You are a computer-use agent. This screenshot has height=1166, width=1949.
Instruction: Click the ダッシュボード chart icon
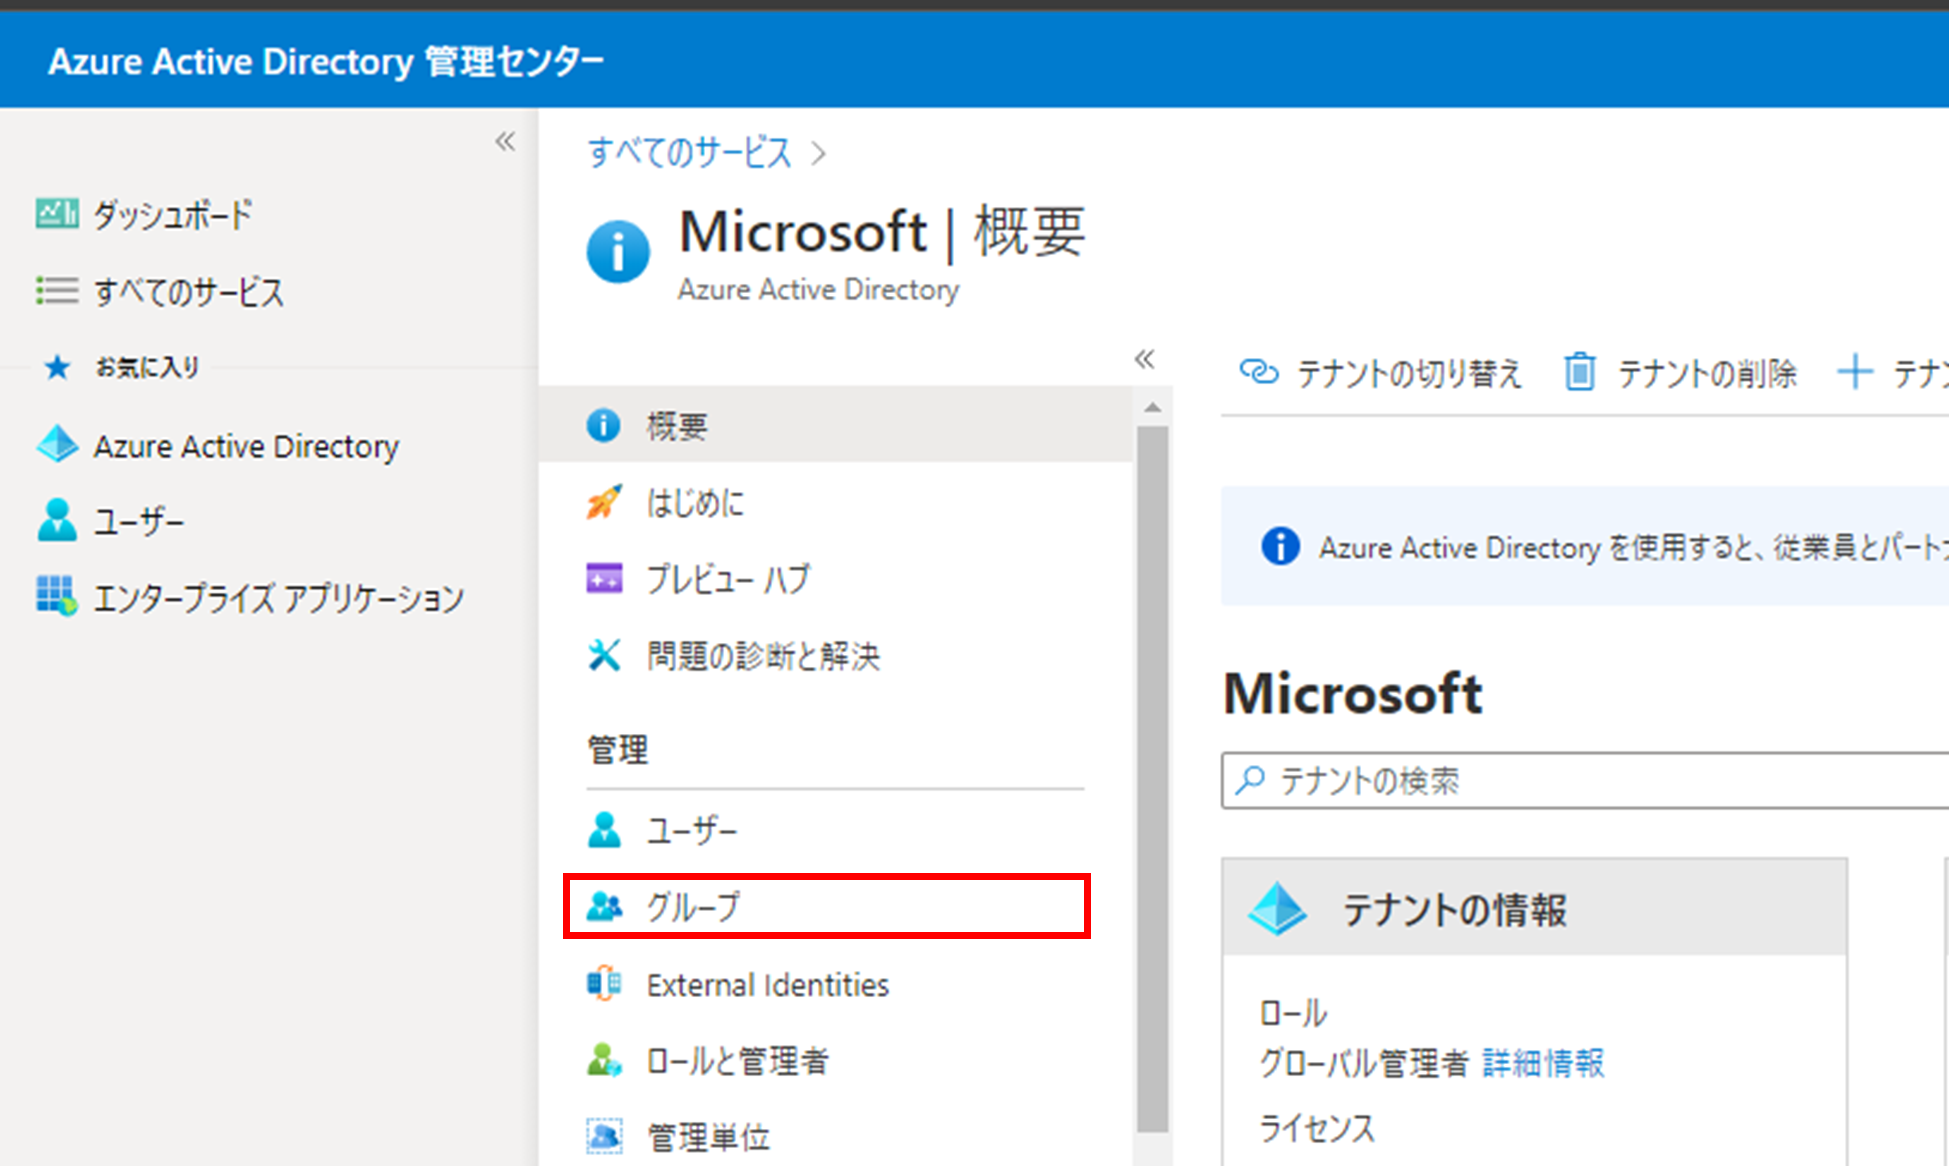coord(57,214)
